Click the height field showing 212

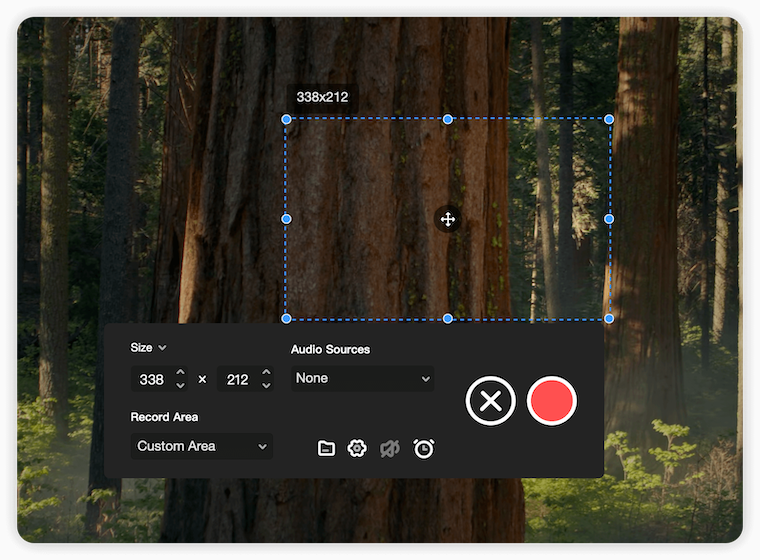pyautogui.click(x=238, y=380)
